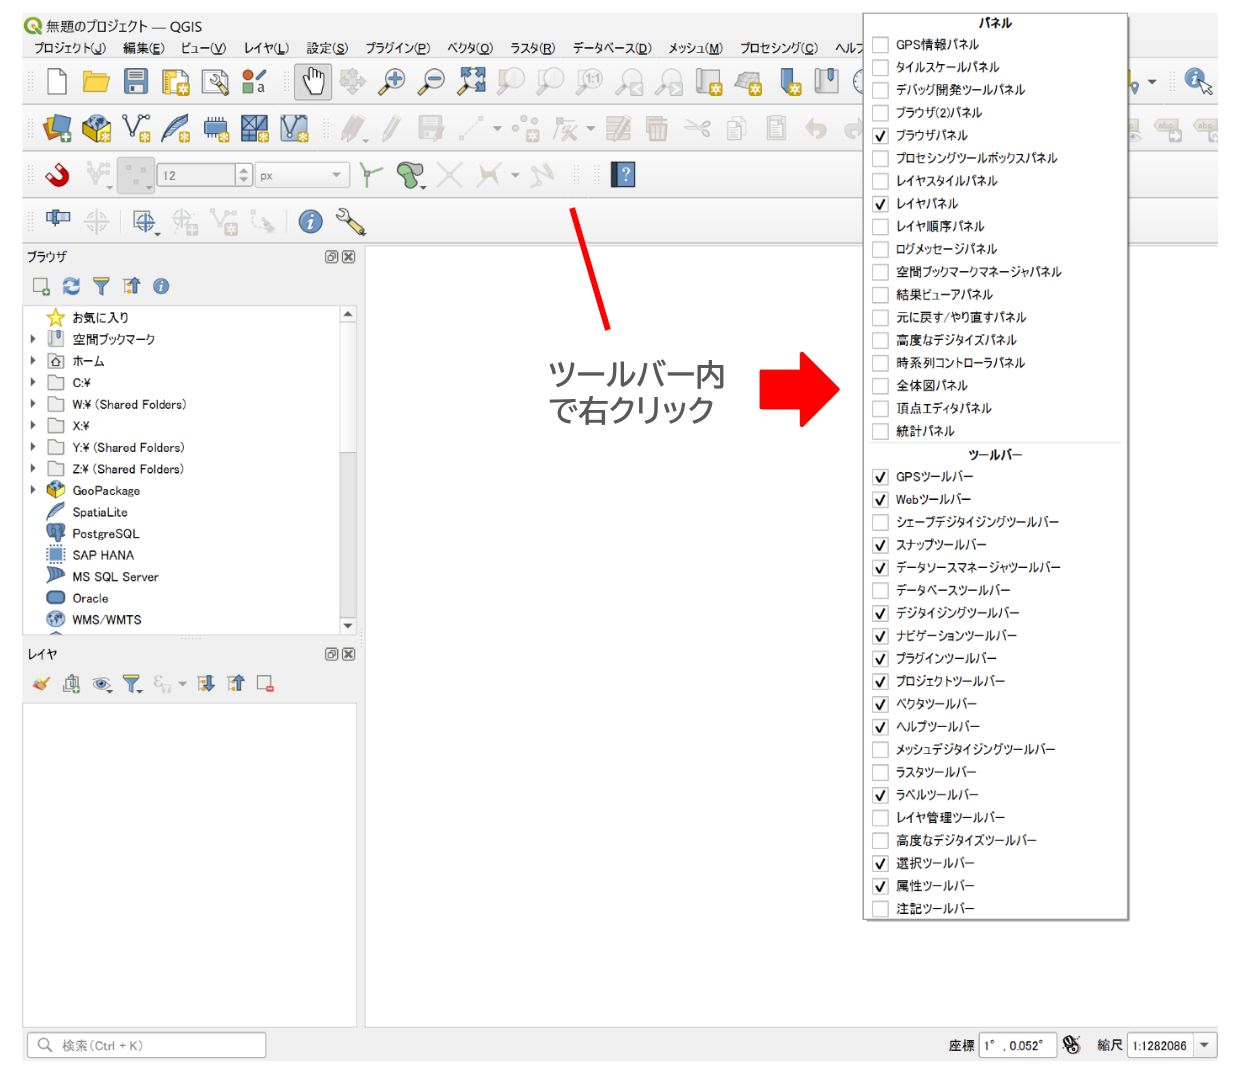
Task: Click Add Group icon in Layers panel
Action: (71, 684)
